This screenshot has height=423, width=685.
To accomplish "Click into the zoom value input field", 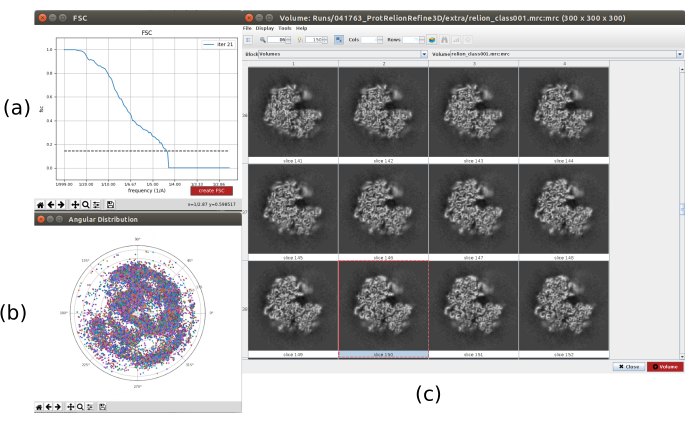I will [277, 40].
